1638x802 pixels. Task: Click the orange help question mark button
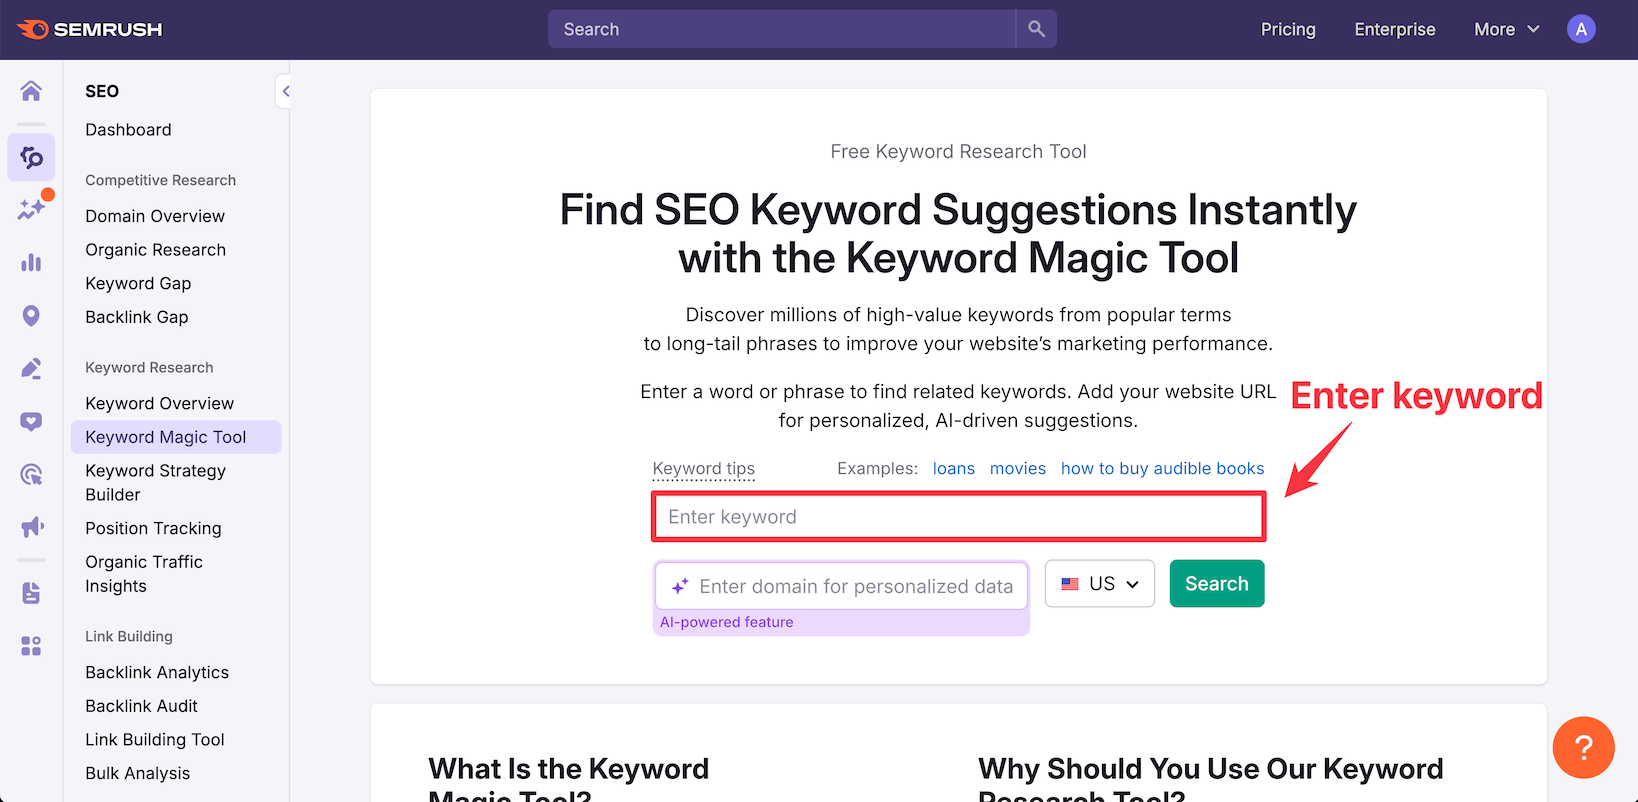tap(1583, 747)
